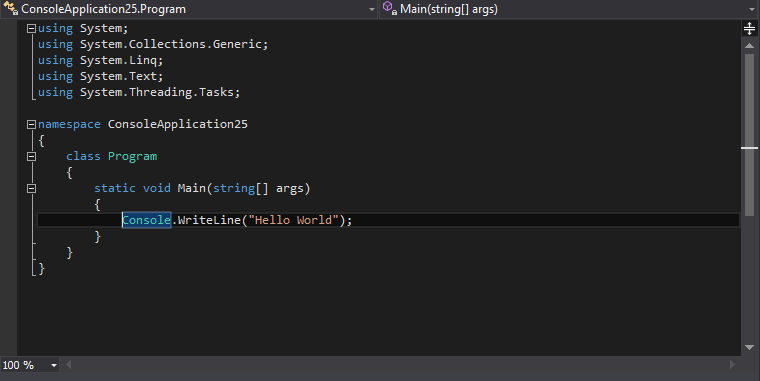Click the split editor window handle icon
The width and height of the screenshot is (760, 381).
749,29
